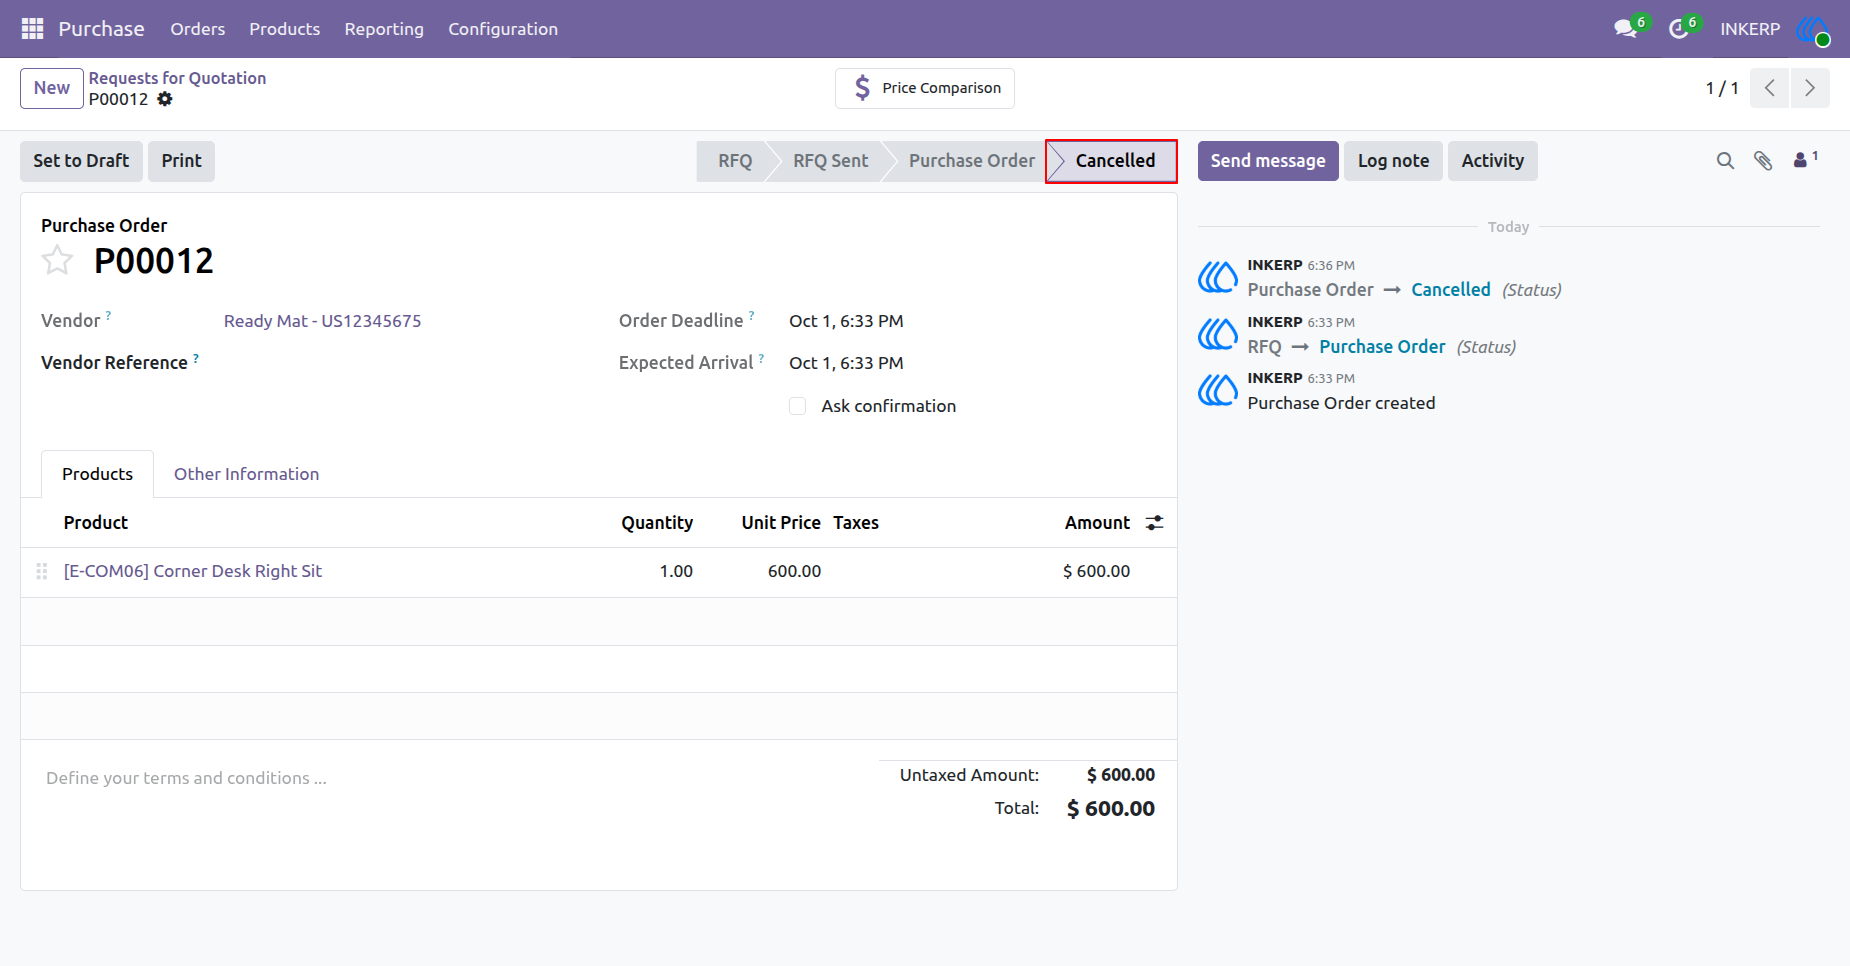This screenshot has height=966, width=1850.
Task: Go to next record arrow
Action: (1810, 88)
